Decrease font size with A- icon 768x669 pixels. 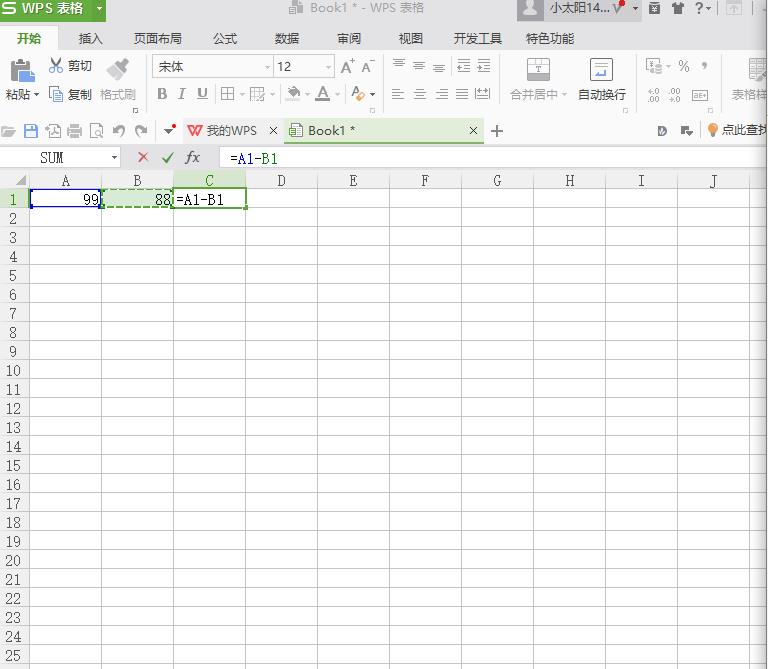(367, 66)
